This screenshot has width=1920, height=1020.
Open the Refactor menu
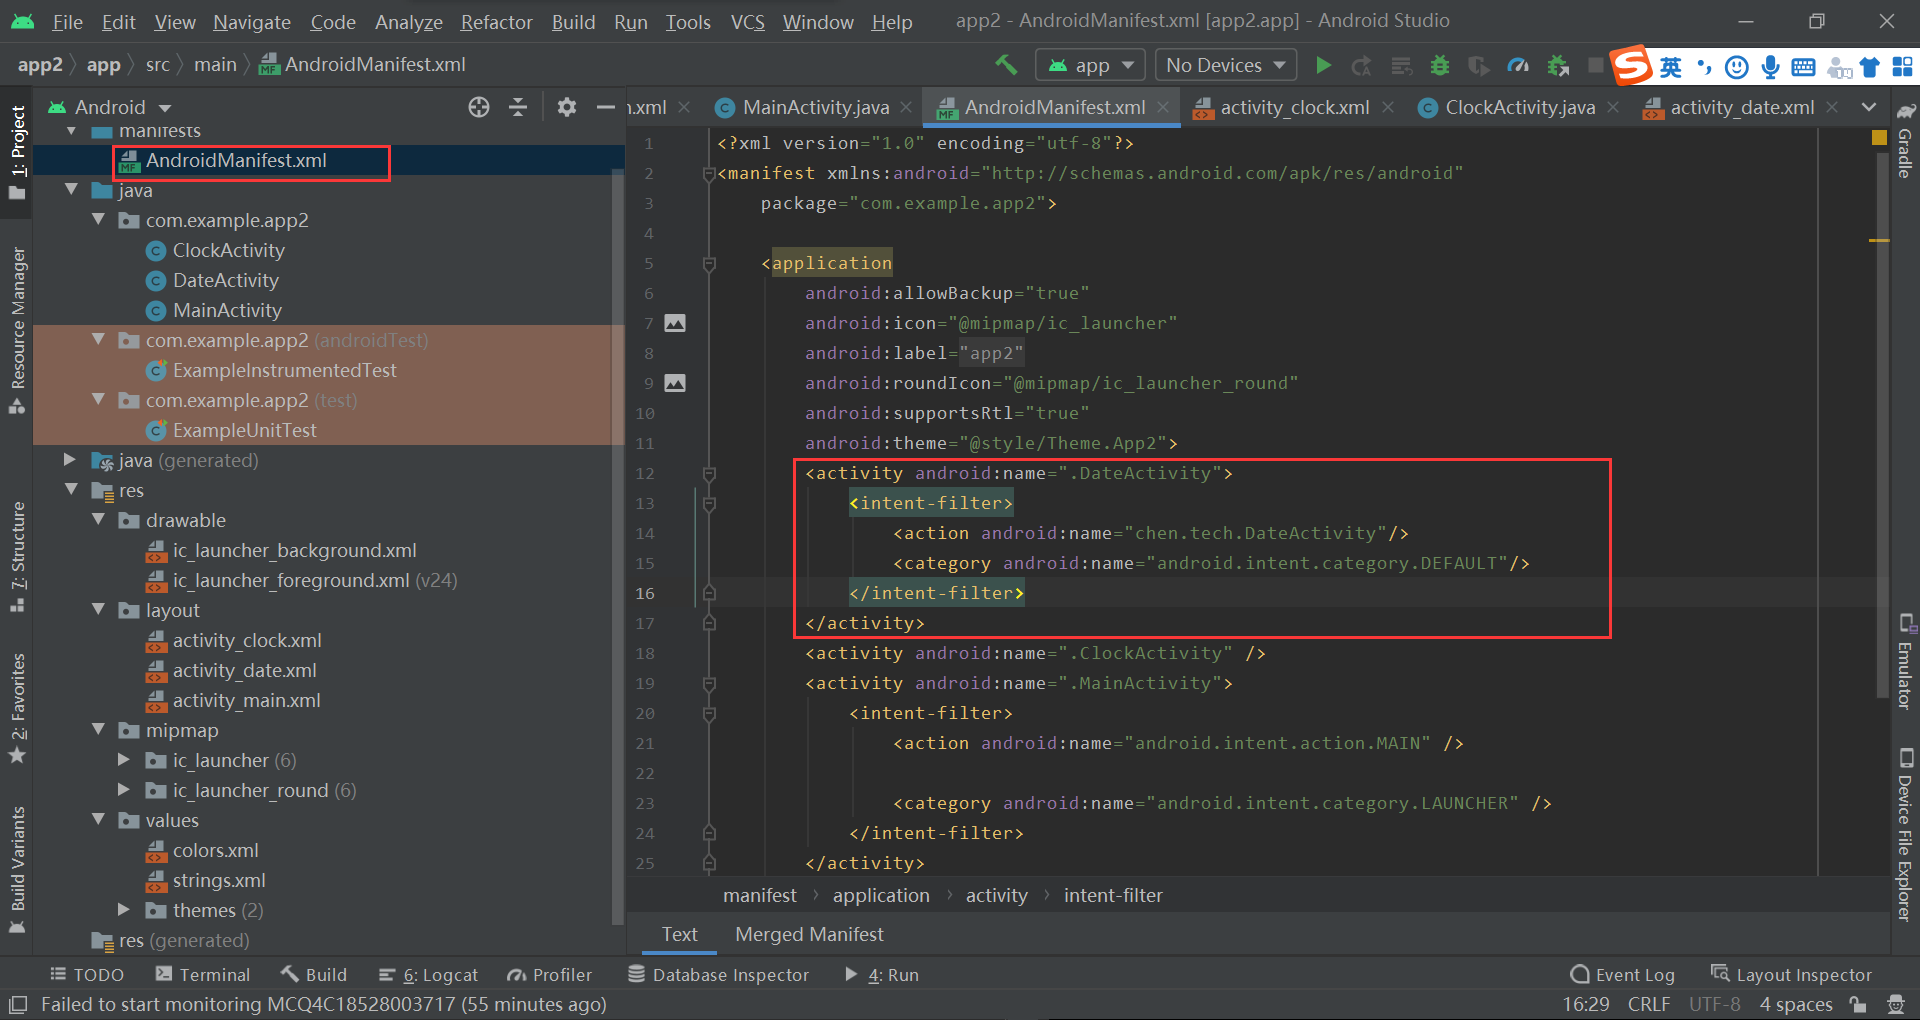(496, 22)
